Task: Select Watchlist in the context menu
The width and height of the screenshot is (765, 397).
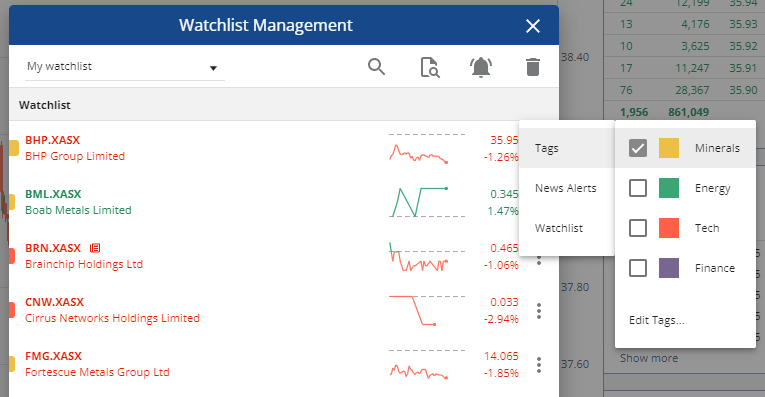Action: 566,228
